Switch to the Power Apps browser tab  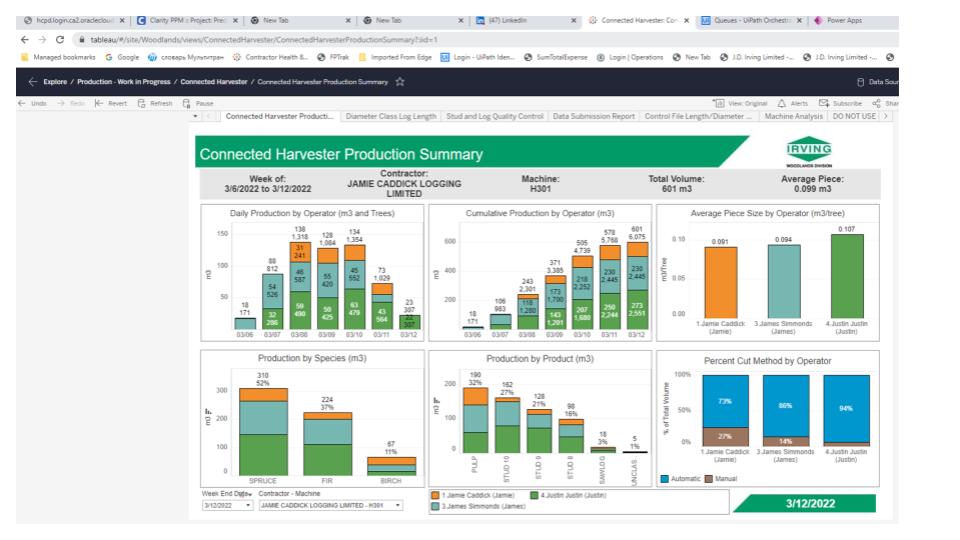844,20
